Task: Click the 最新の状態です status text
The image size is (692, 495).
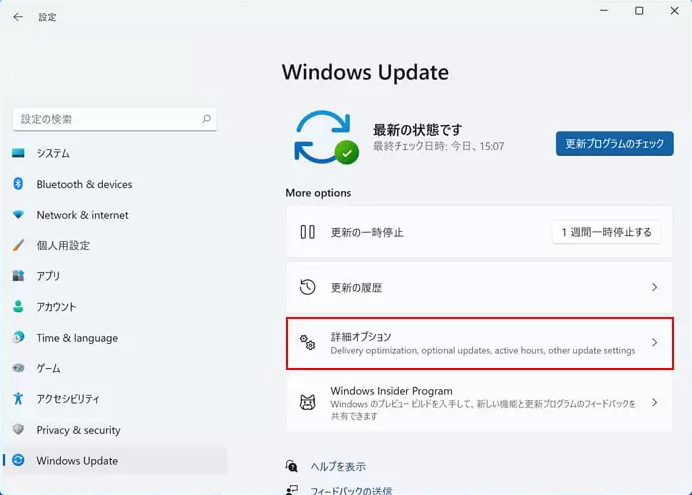Action: (417, 130)
